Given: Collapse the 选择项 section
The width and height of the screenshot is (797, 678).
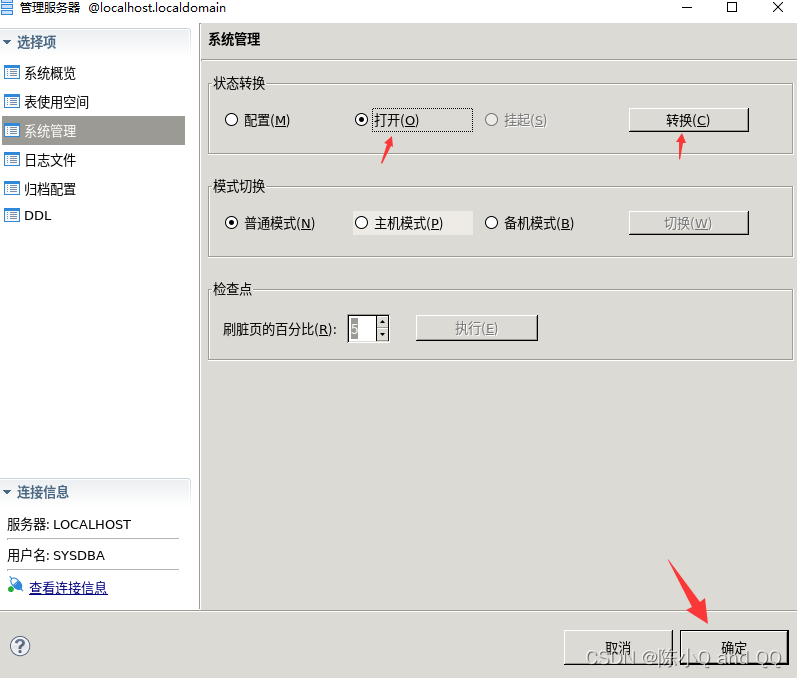Looking at the screenshot, I should 7,42.
